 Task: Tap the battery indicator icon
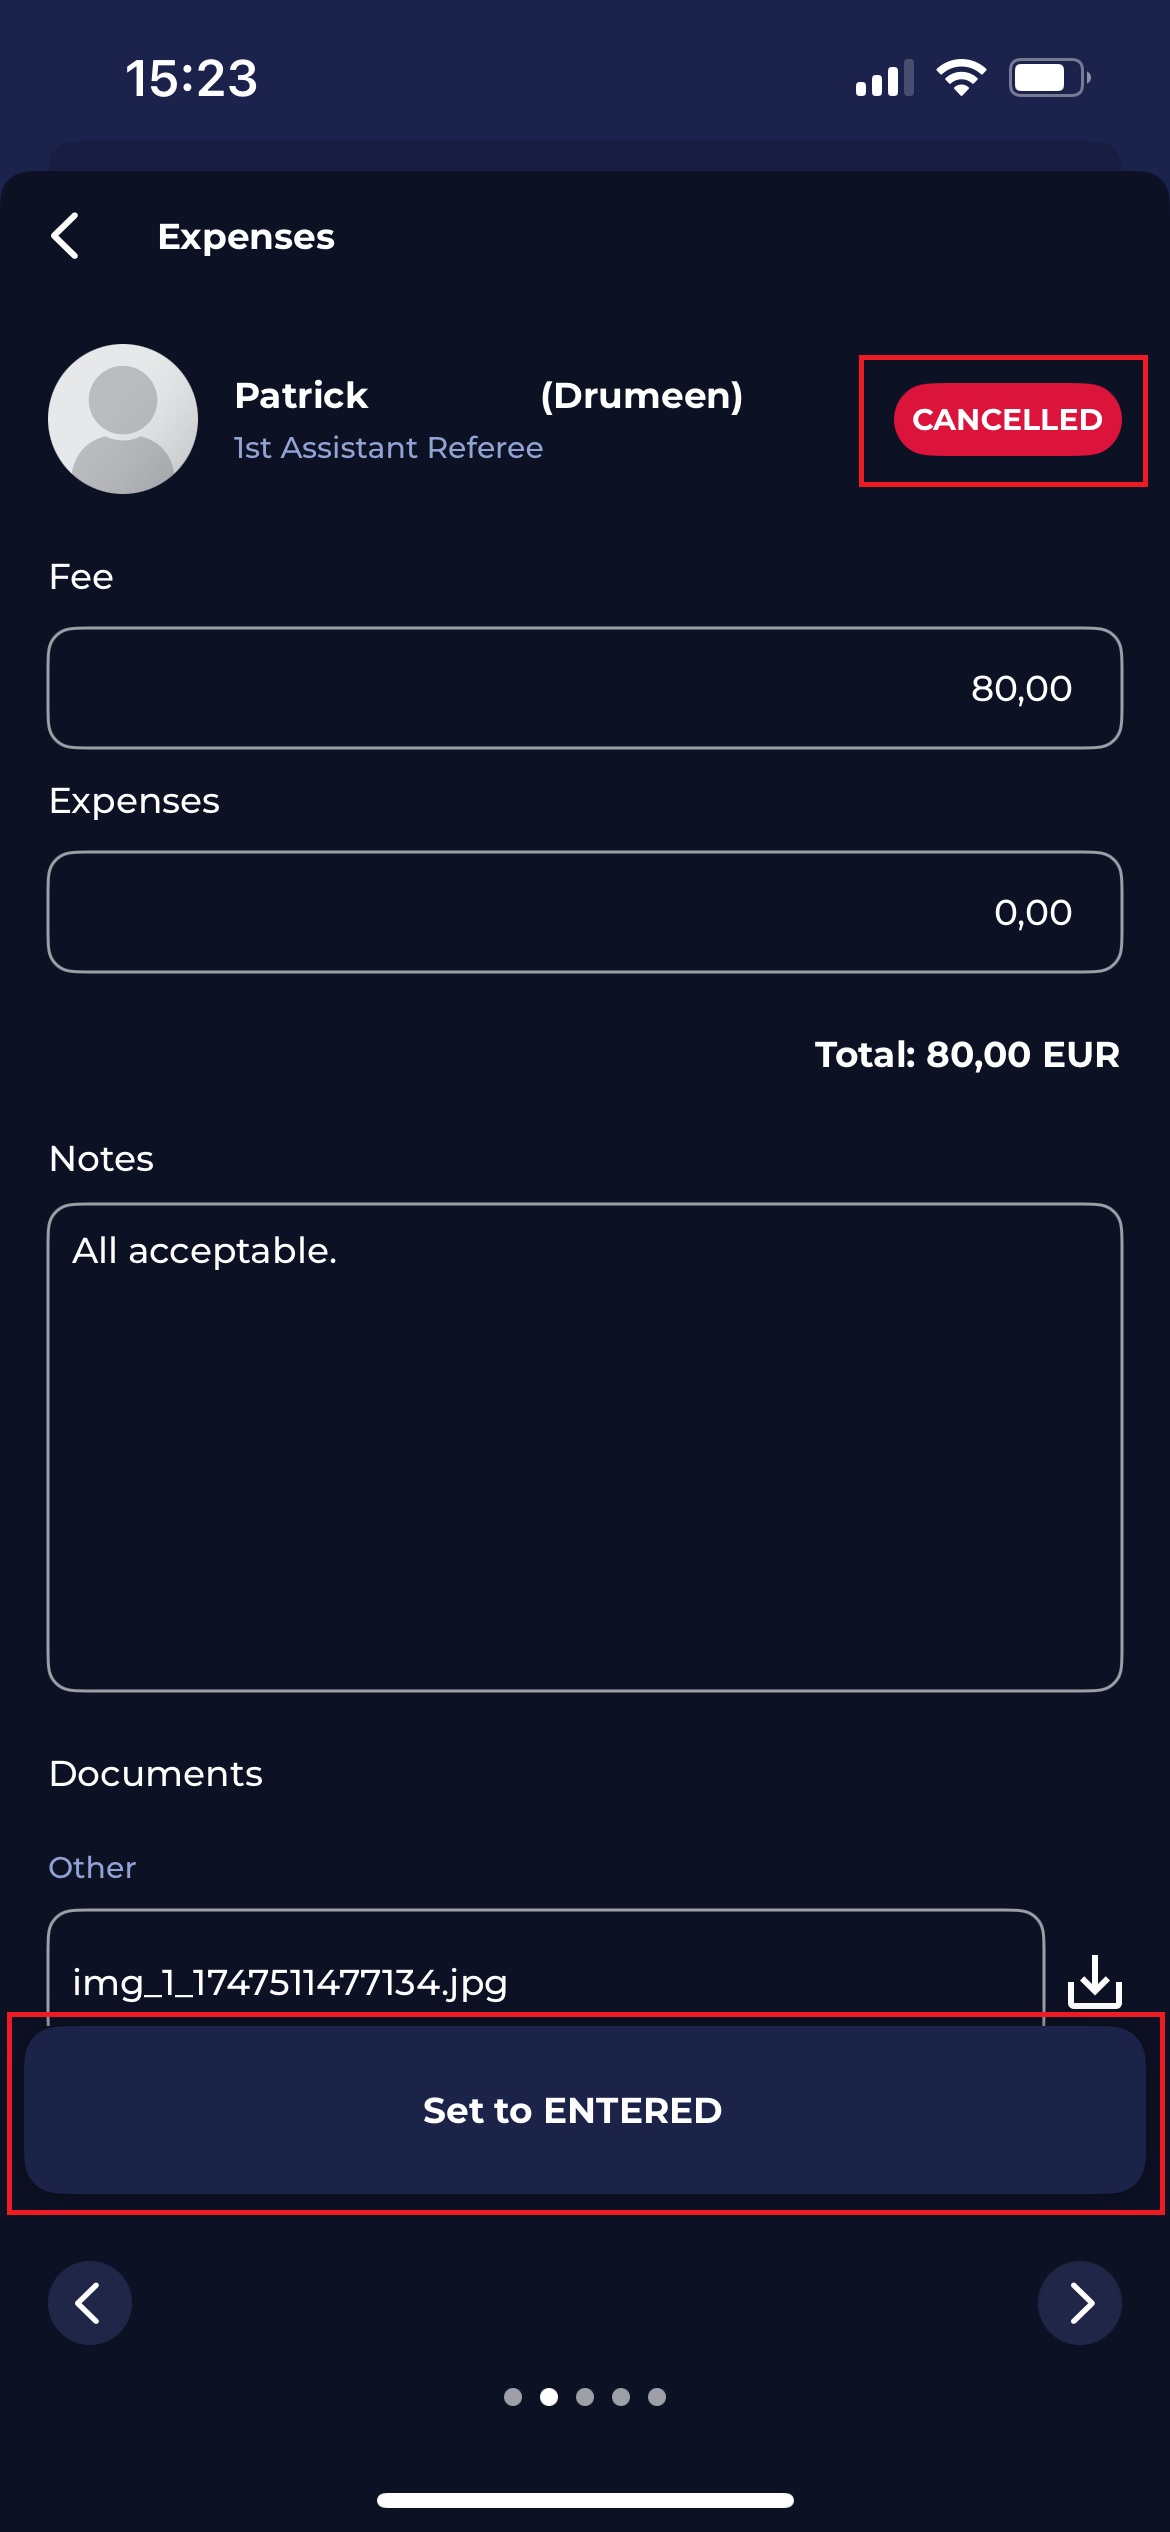[1048, 78]
